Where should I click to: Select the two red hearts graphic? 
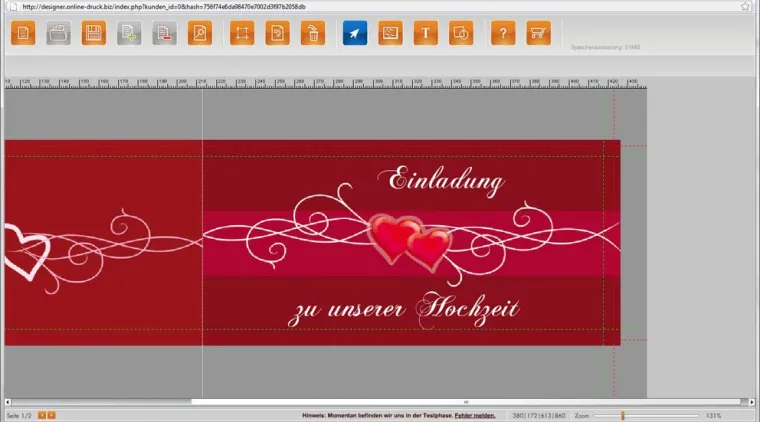410,242
